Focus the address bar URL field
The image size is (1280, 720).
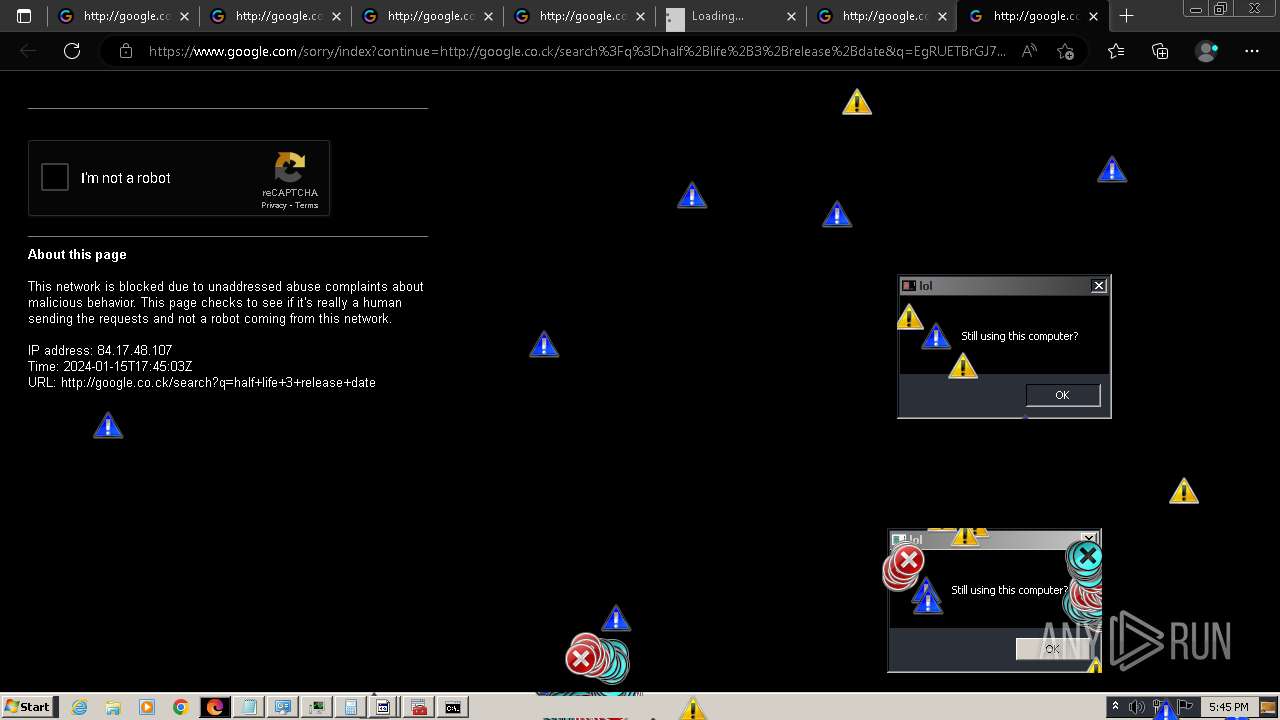coord(577,51)
